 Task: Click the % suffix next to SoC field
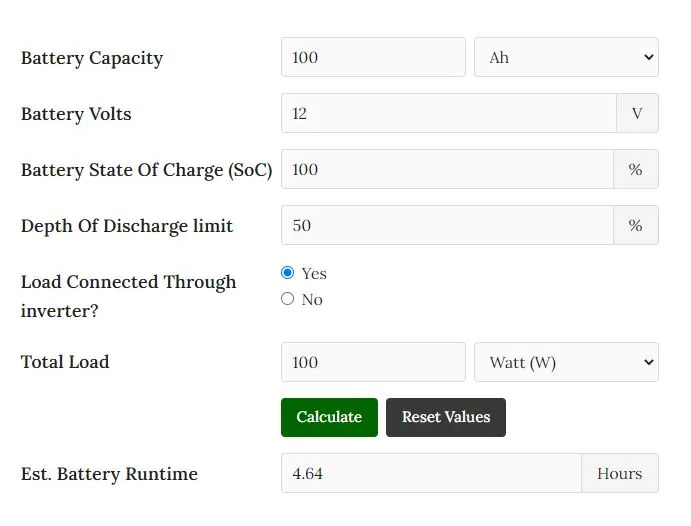click(635, 169)
